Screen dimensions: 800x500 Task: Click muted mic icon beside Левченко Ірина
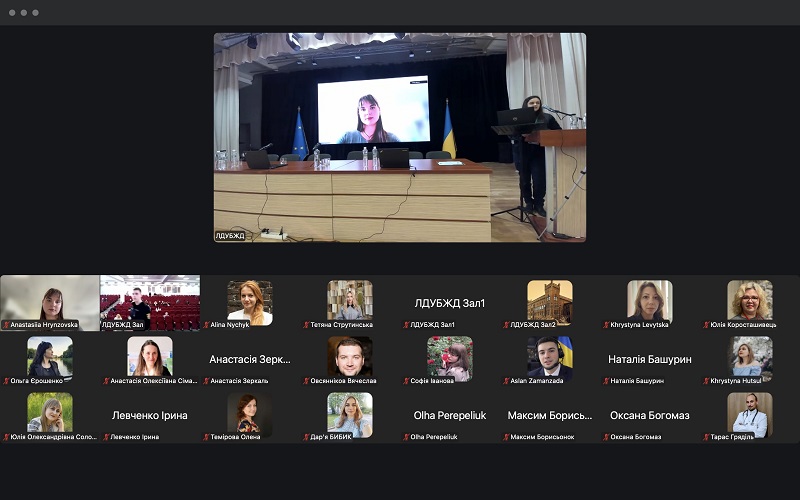coord(106,437)
